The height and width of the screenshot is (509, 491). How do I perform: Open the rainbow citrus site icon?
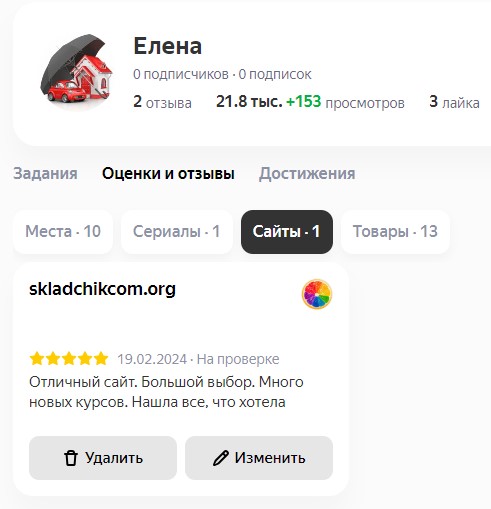click(317, 294)
